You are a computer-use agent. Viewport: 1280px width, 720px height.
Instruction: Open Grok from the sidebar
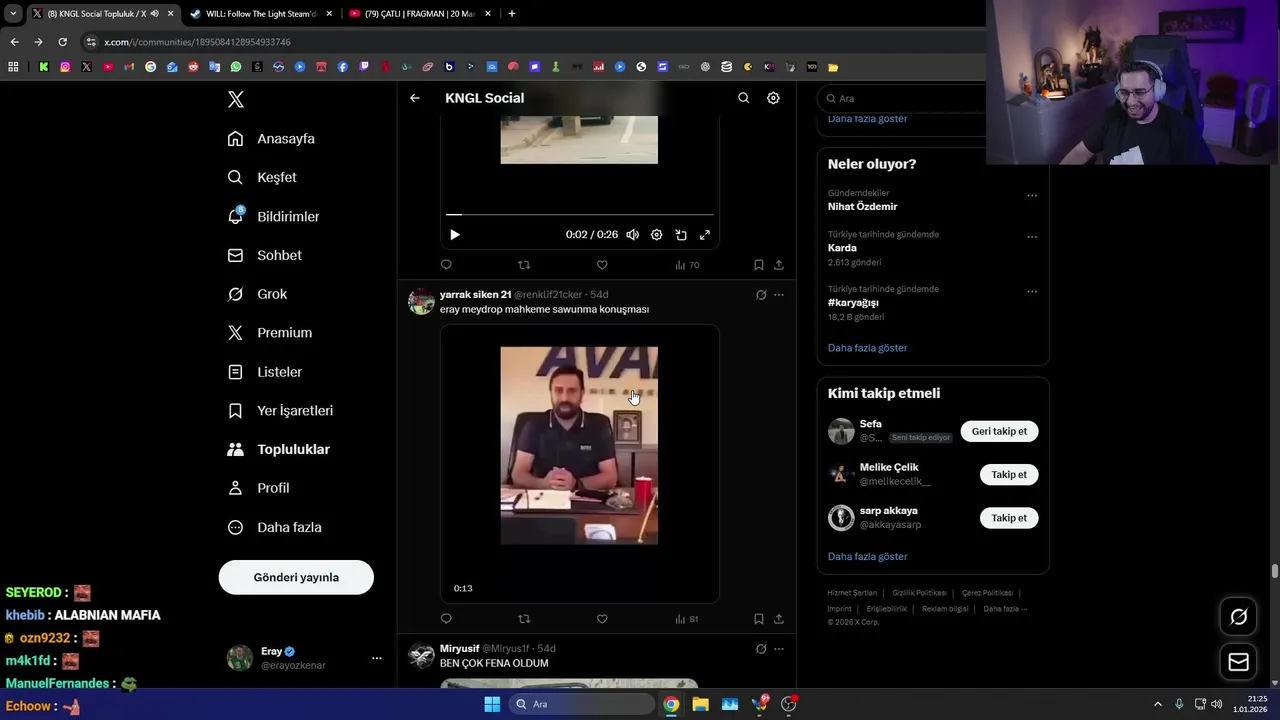point(258,294)
